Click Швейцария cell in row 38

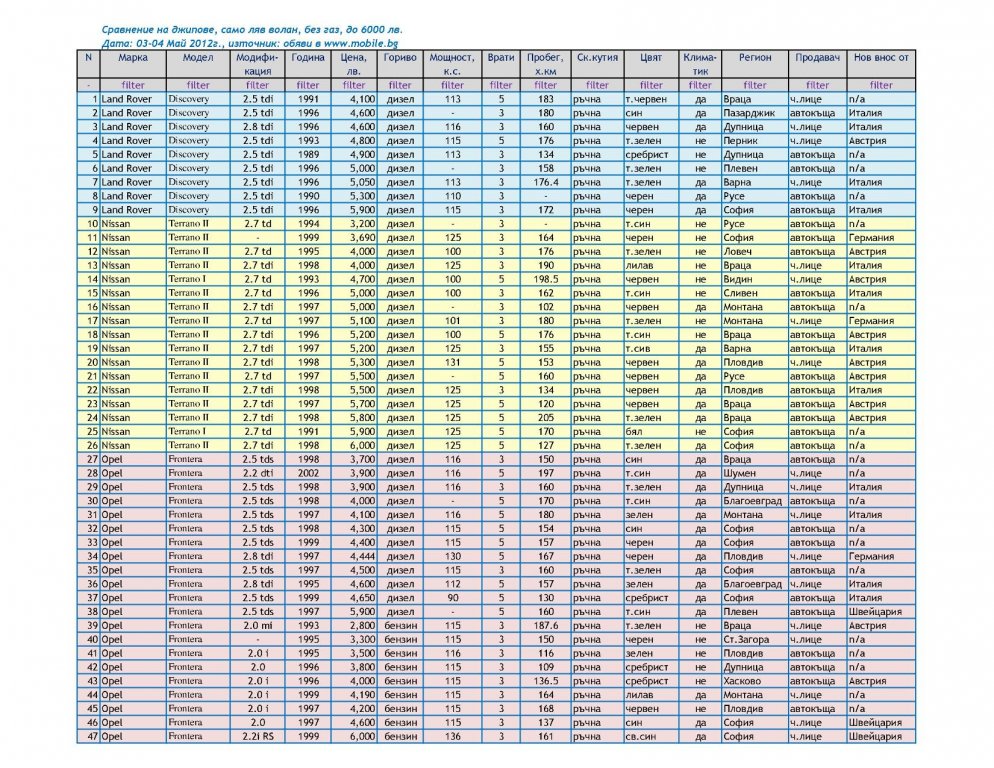[875, 612]
